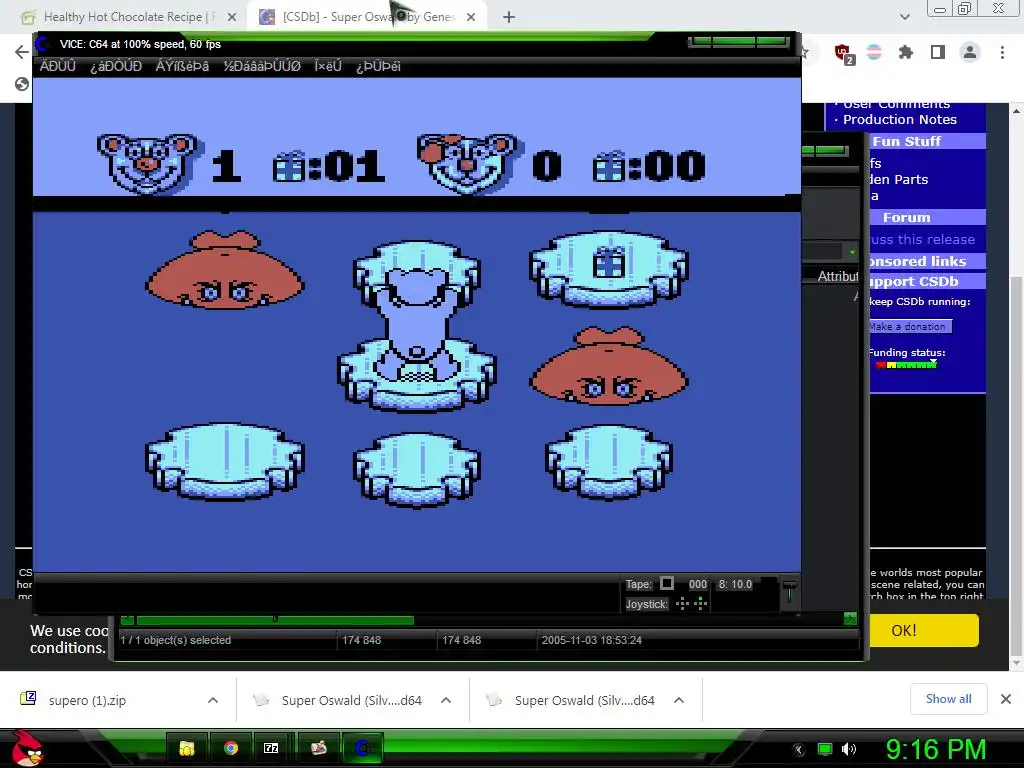The width and height of the screenshot is (1024, 768).
Task: Open the Chrome profile avatar
Action: coord(970,52)
